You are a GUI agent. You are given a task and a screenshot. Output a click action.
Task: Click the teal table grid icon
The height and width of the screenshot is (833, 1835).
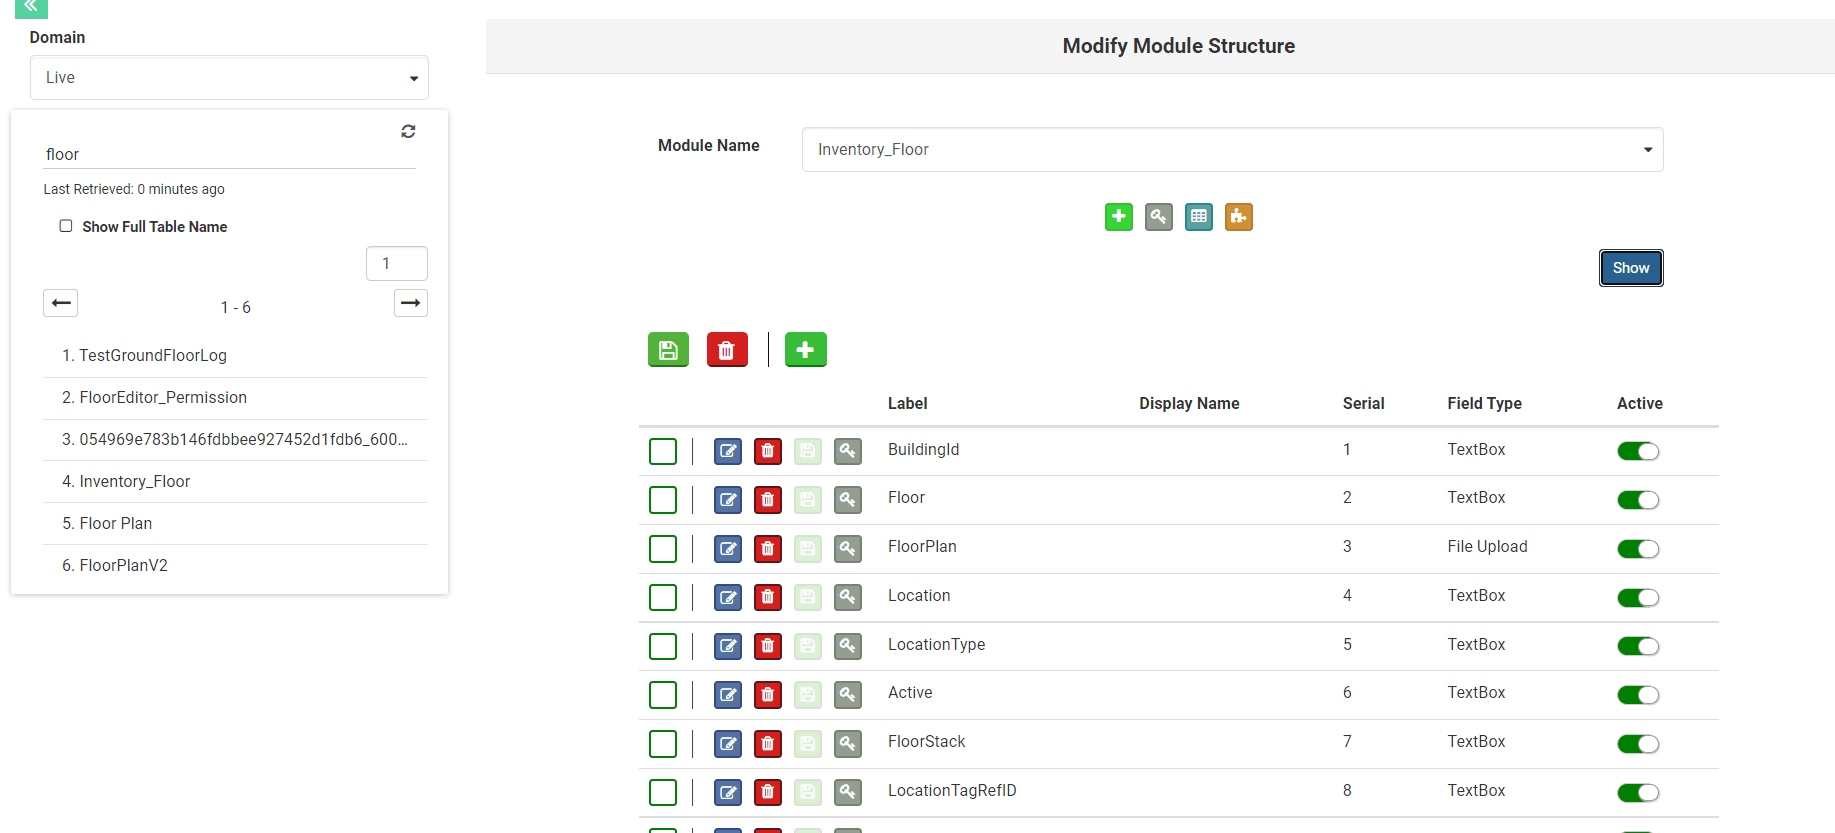point(1199,217)
